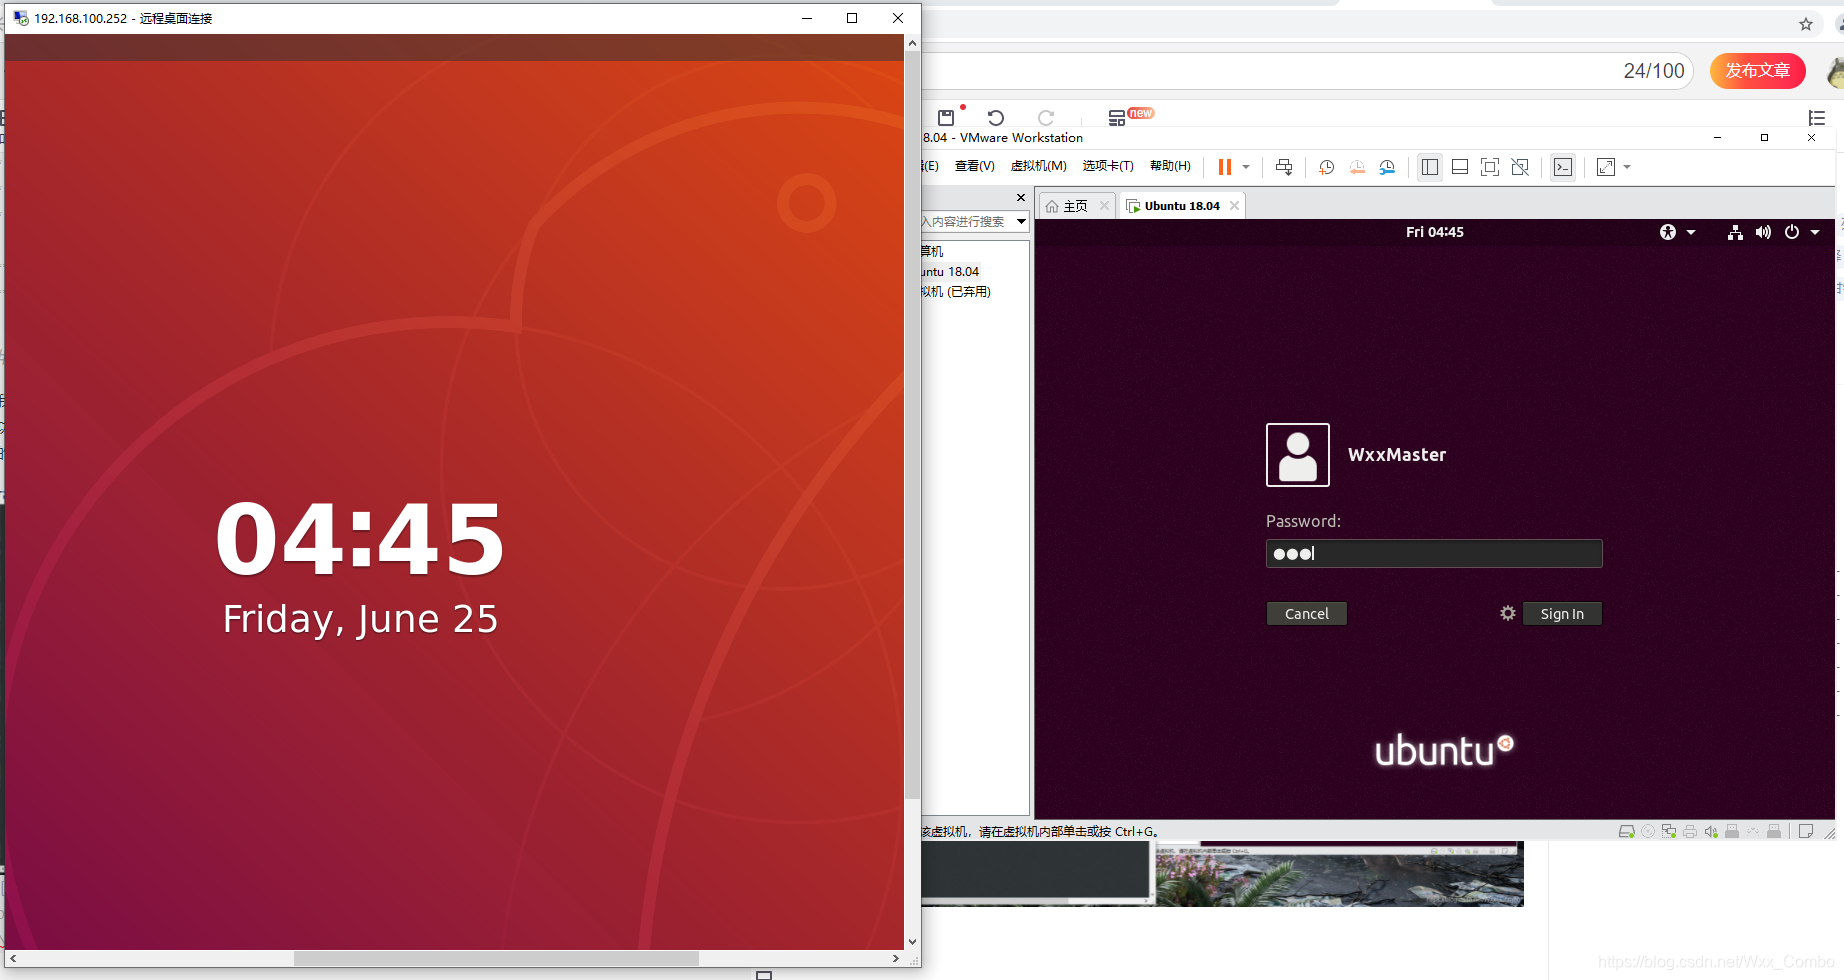Click the WxxMaster user avatar
1844x980 pixels.
pyautogui.click(x=1297, y=455)
